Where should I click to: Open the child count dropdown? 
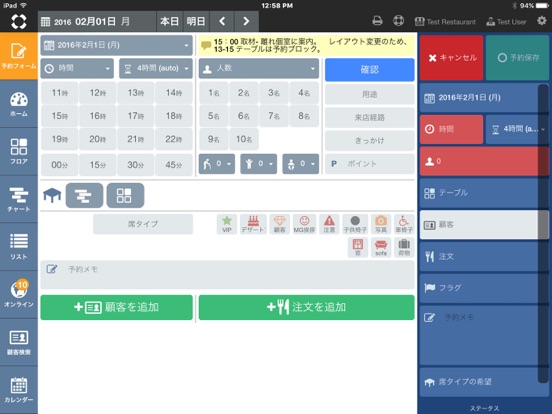[259, 164]
